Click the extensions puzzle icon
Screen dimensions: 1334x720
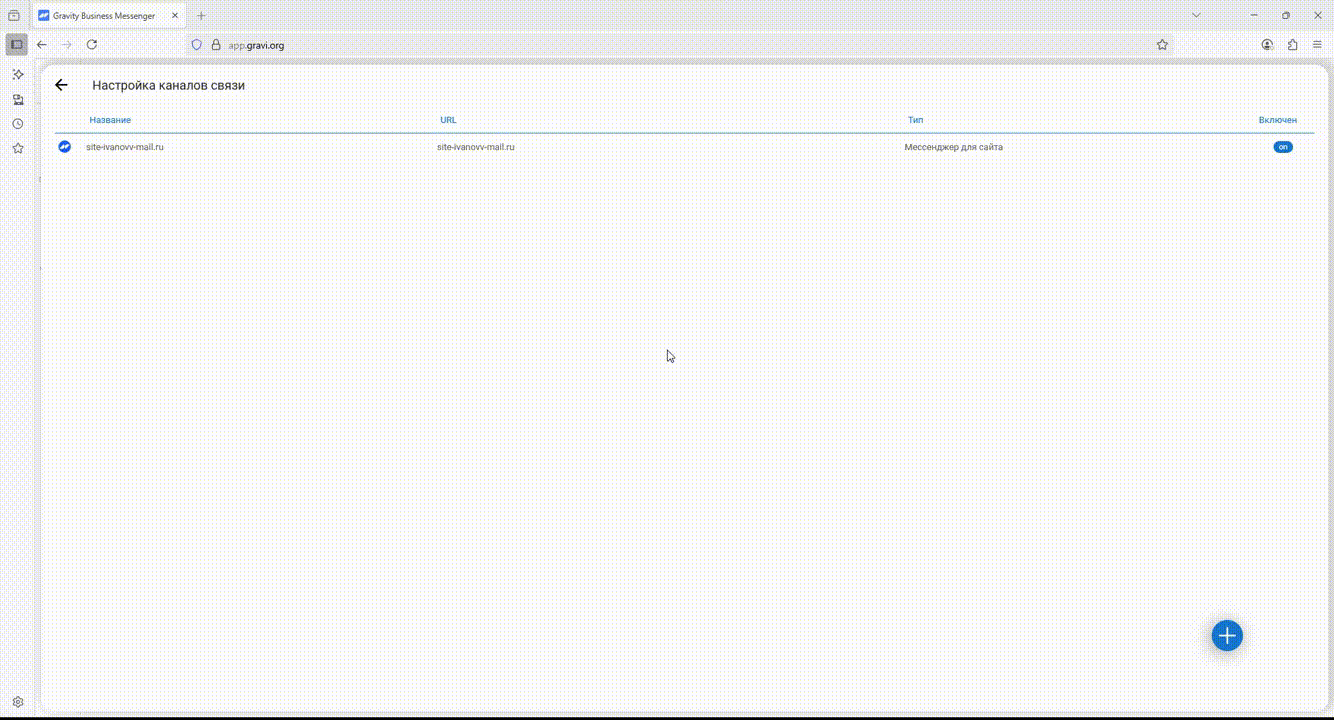point(1292,45)
